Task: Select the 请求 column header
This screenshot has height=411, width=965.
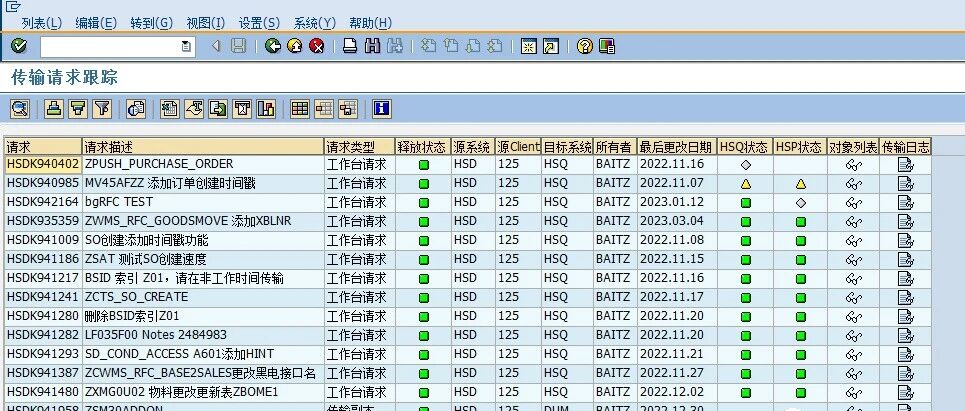Action: (44, 147)
